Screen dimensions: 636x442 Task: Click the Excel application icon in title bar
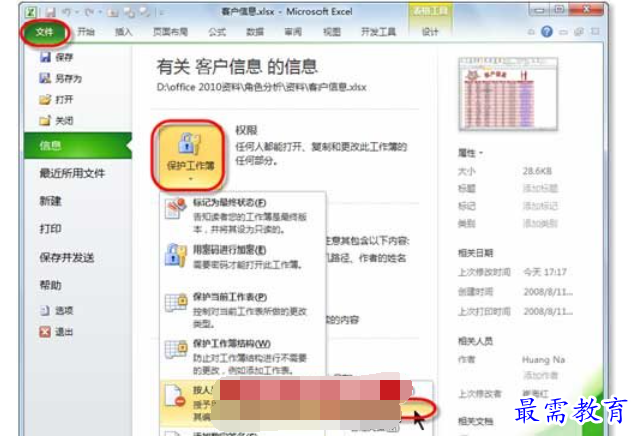click(x=32, y=12)
